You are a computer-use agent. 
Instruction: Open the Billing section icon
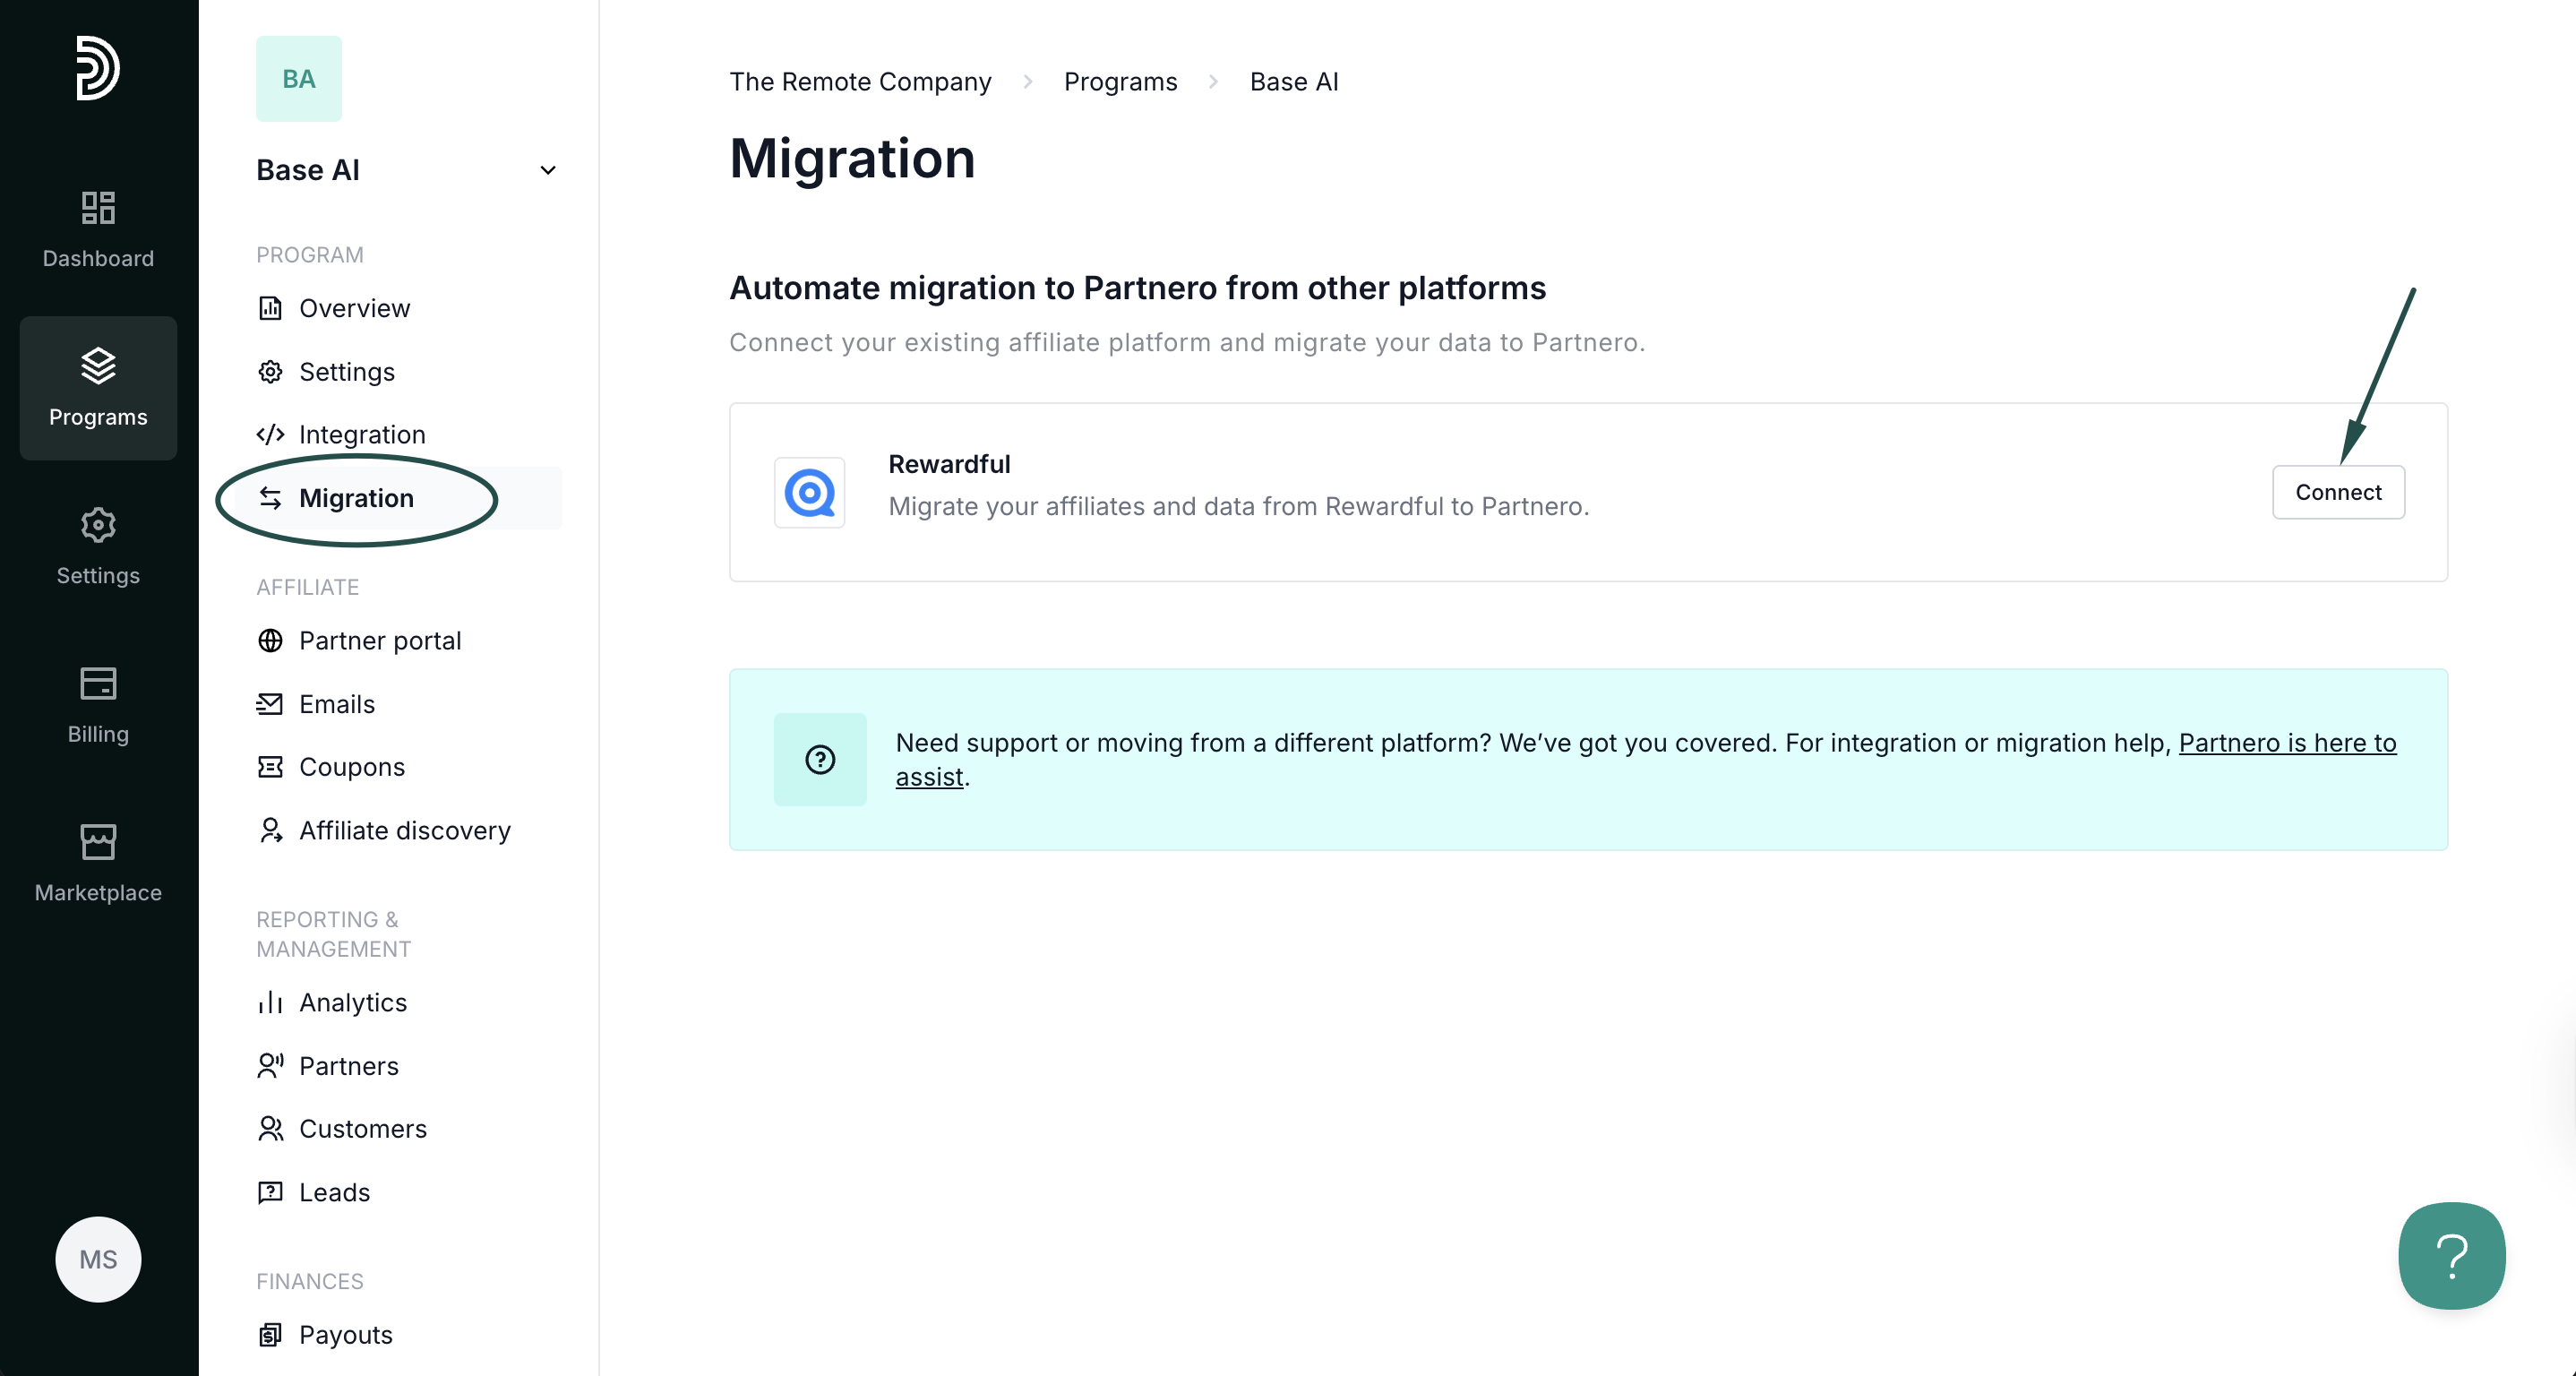pyautogui.click(x=98, y=684)
